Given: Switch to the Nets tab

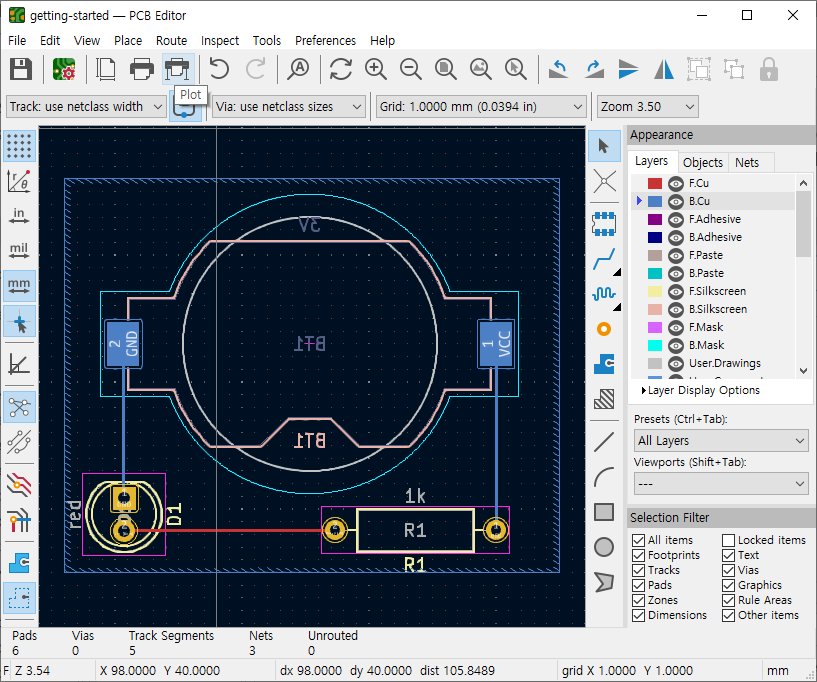Looking at the screenshot, I should click(747, 163).
